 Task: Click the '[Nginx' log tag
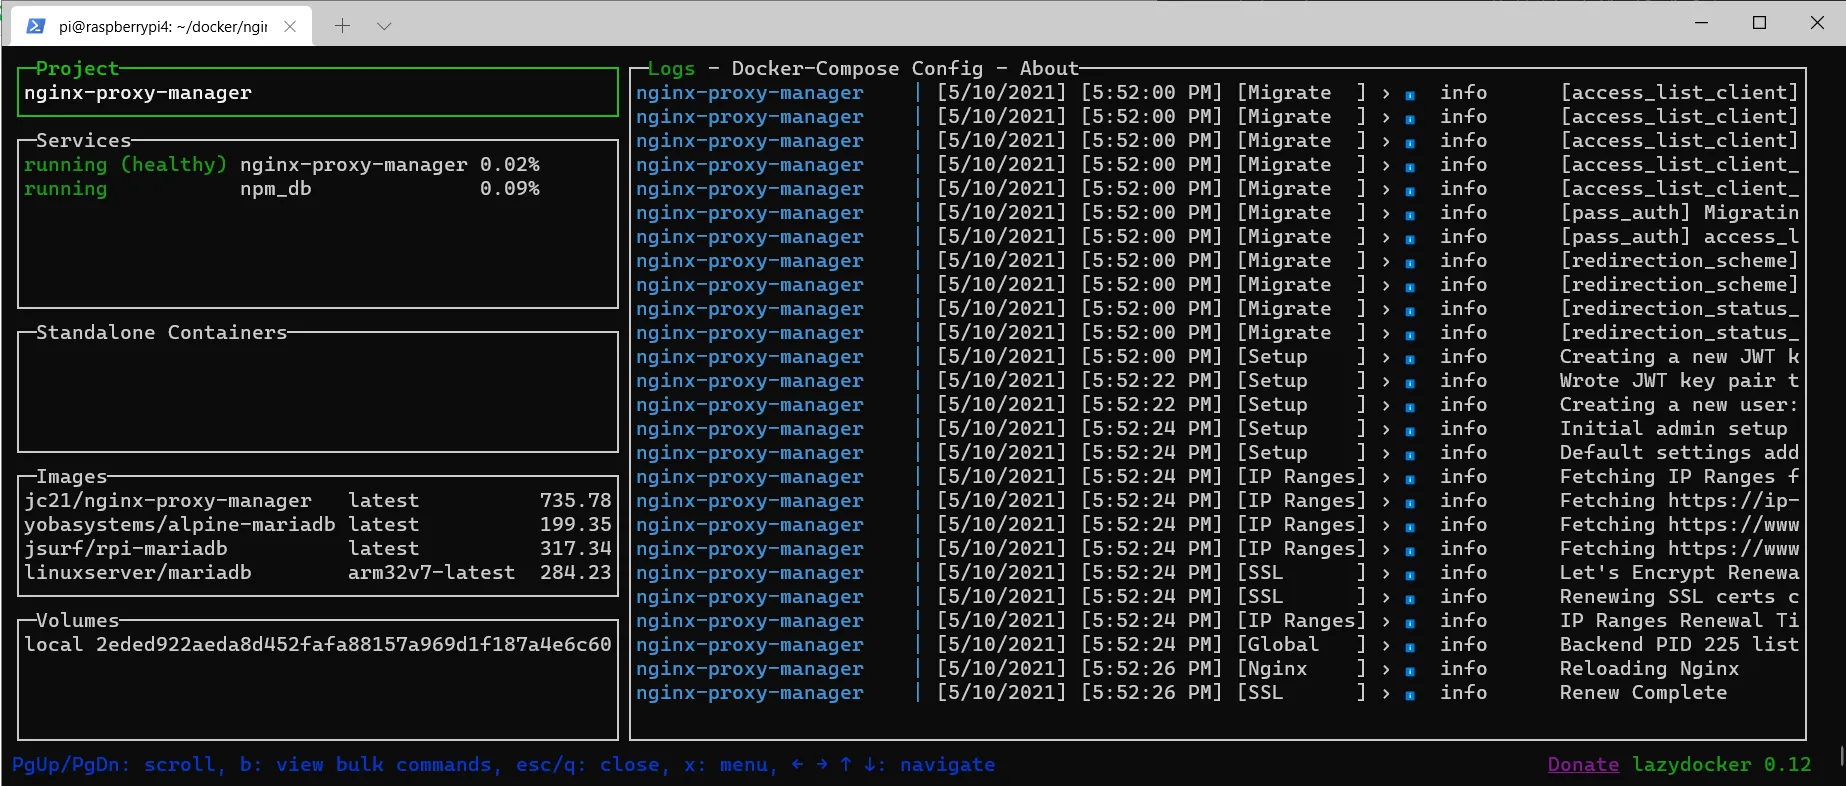click(1272, 669)
